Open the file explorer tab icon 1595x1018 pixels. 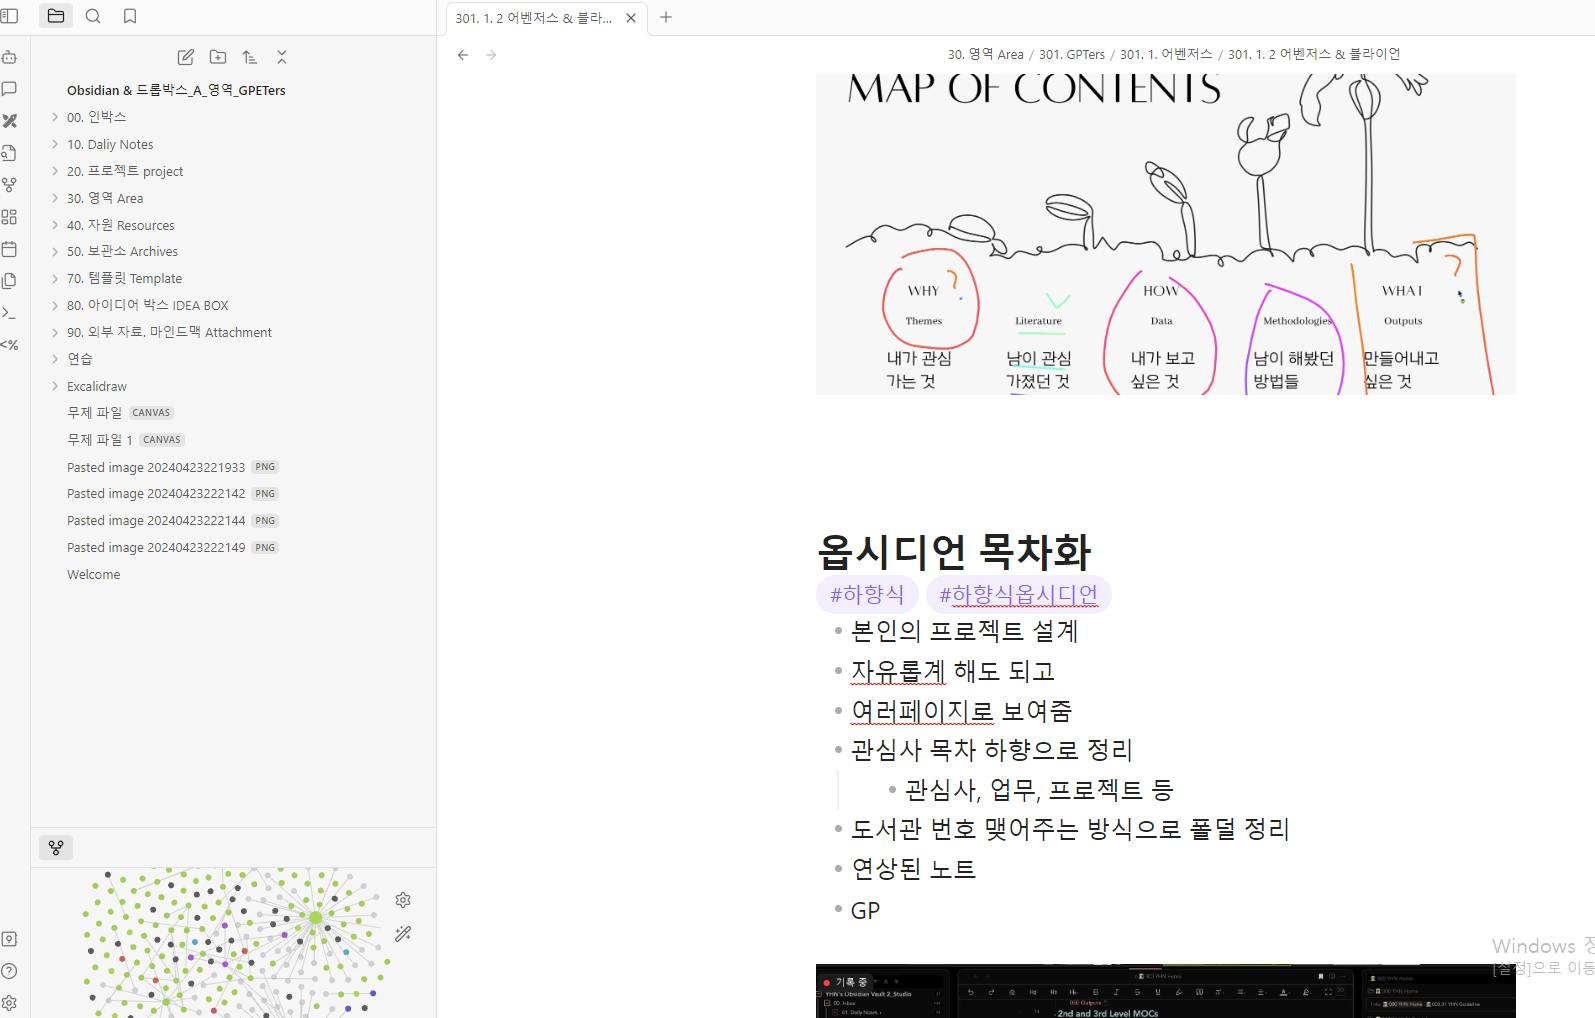pyautogui.click(x=56, y=16)
